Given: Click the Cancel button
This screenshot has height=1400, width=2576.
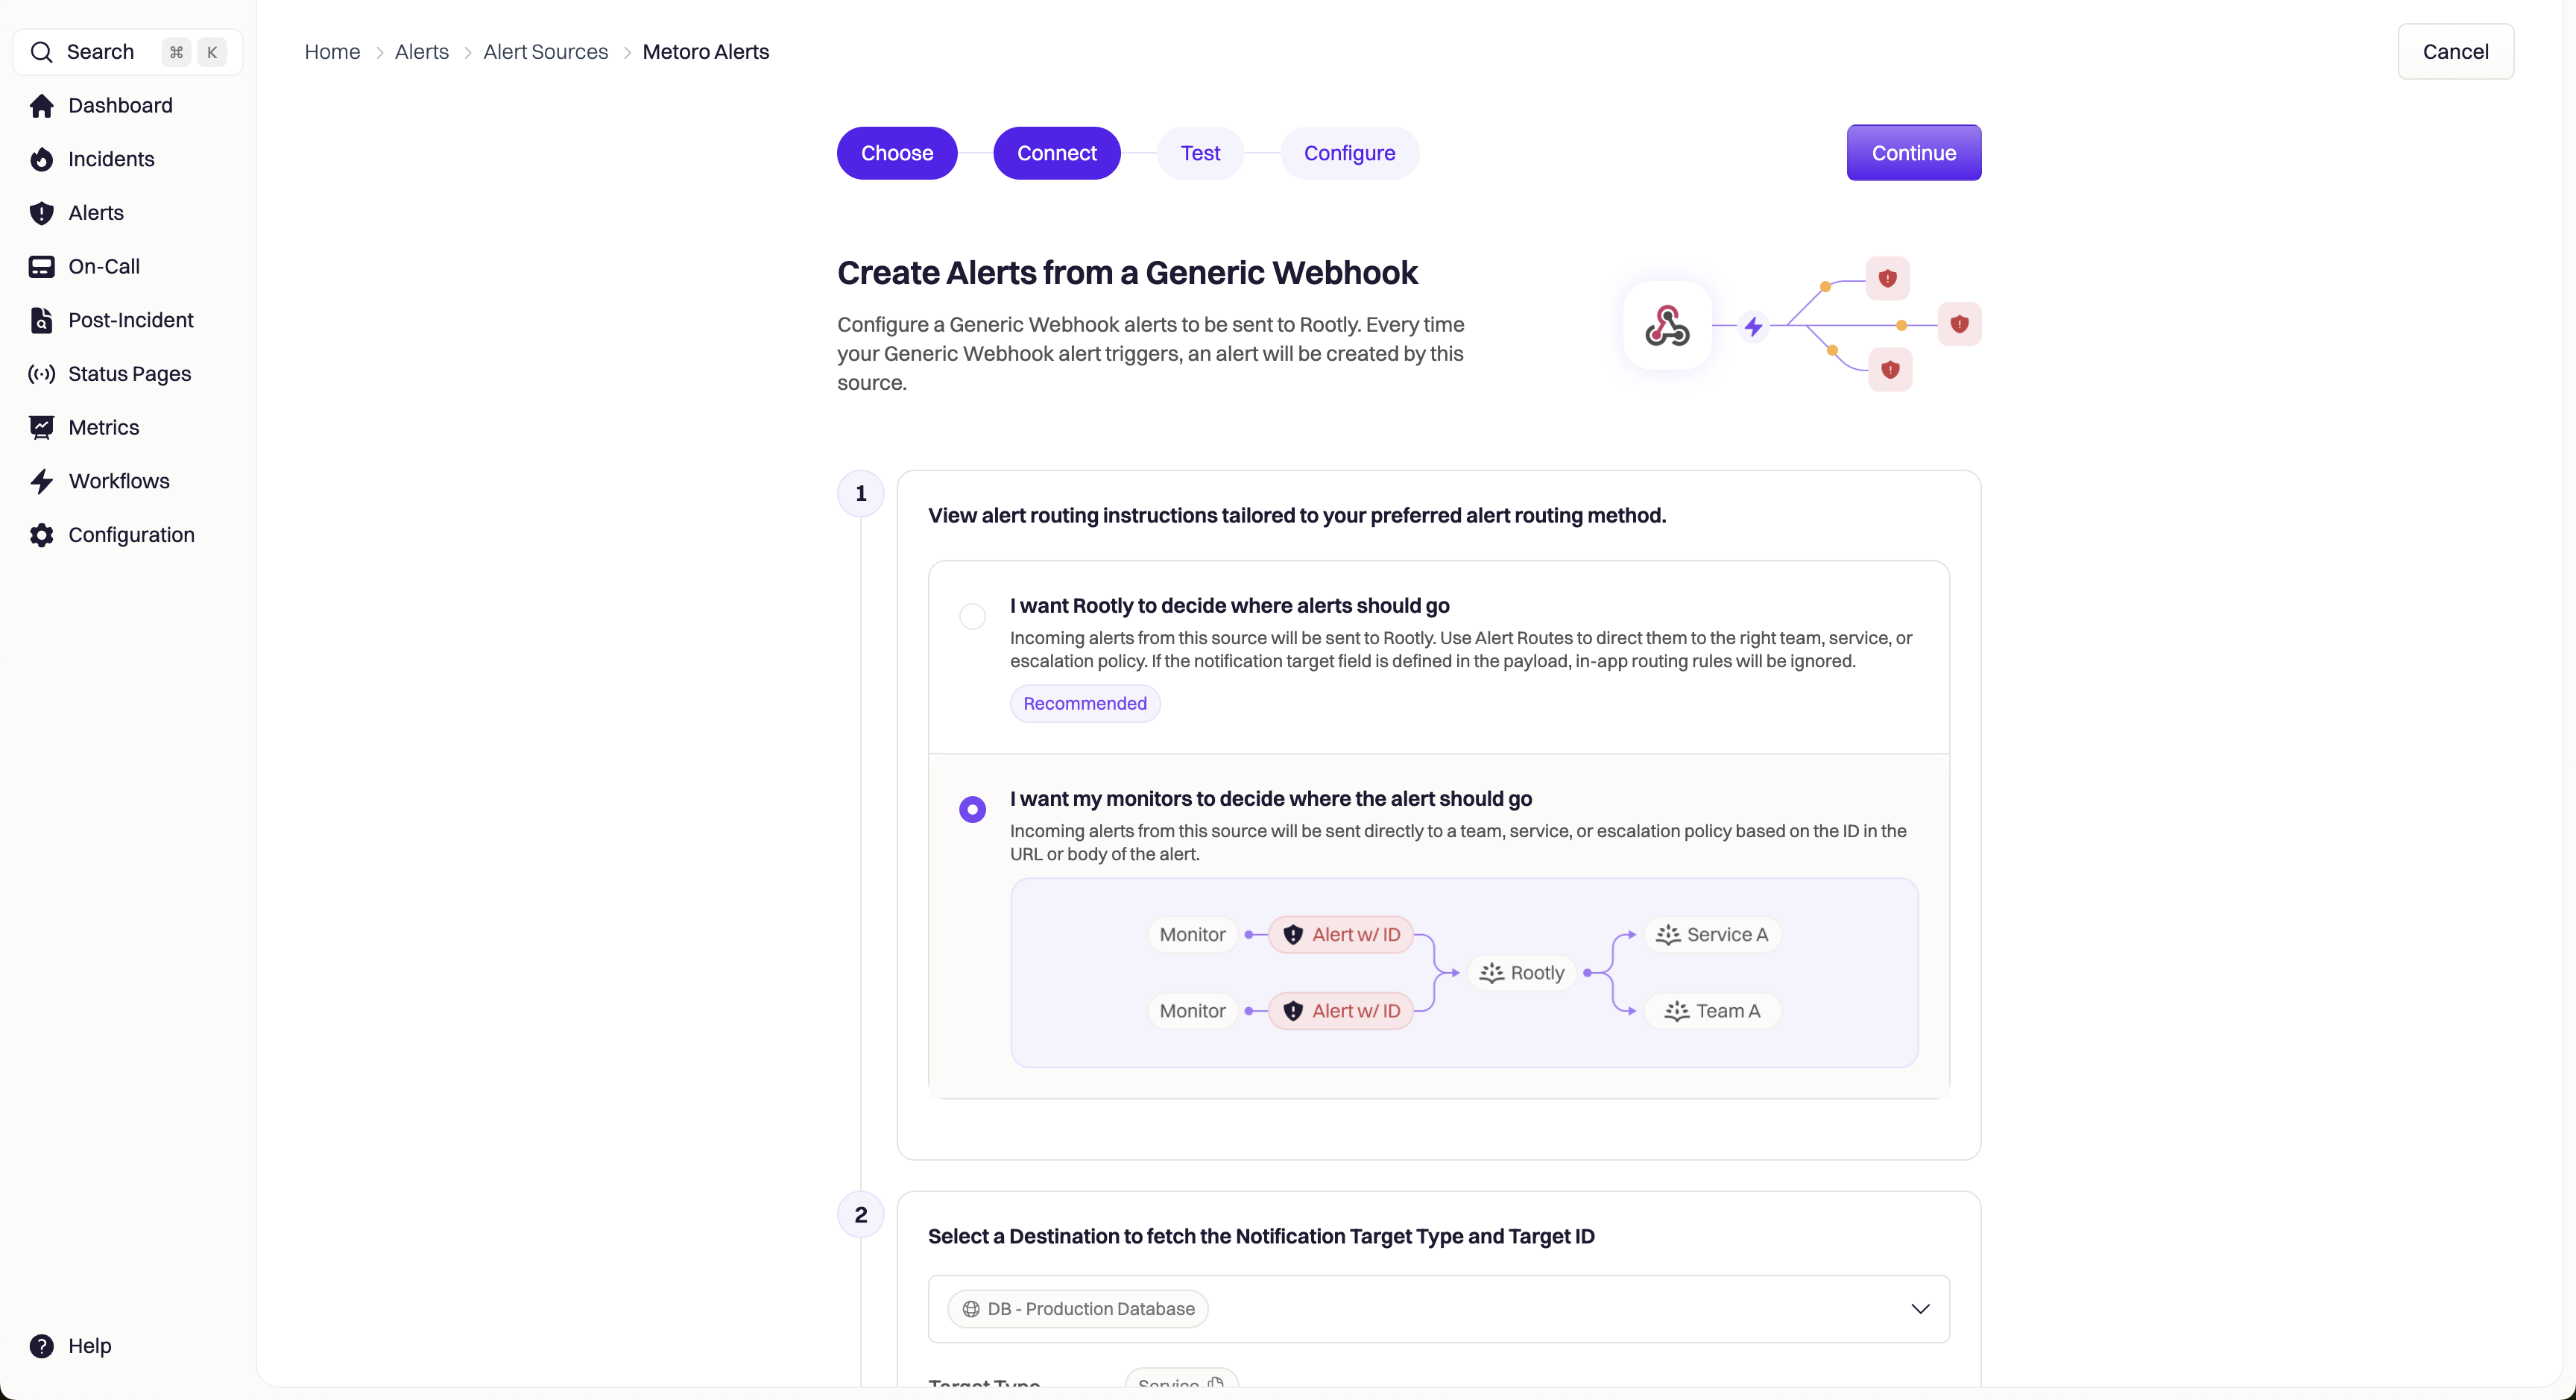Looking at the screenshot, I should (2455, 52).
